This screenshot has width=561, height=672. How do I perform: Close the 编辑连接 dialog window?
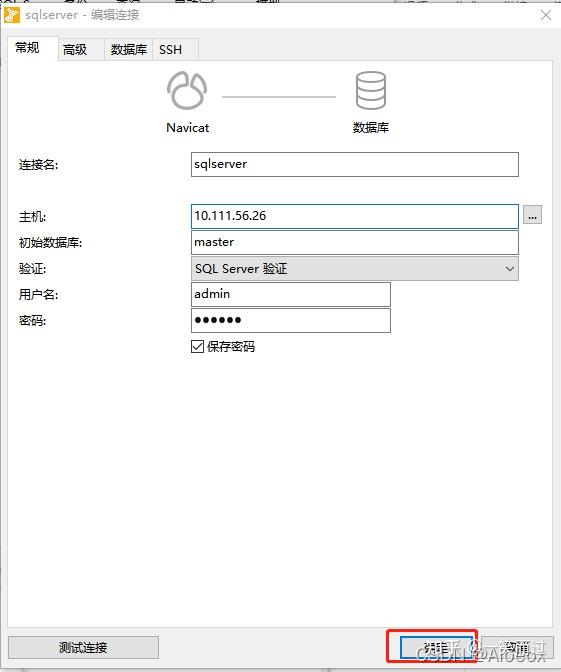tap(546, 15)
